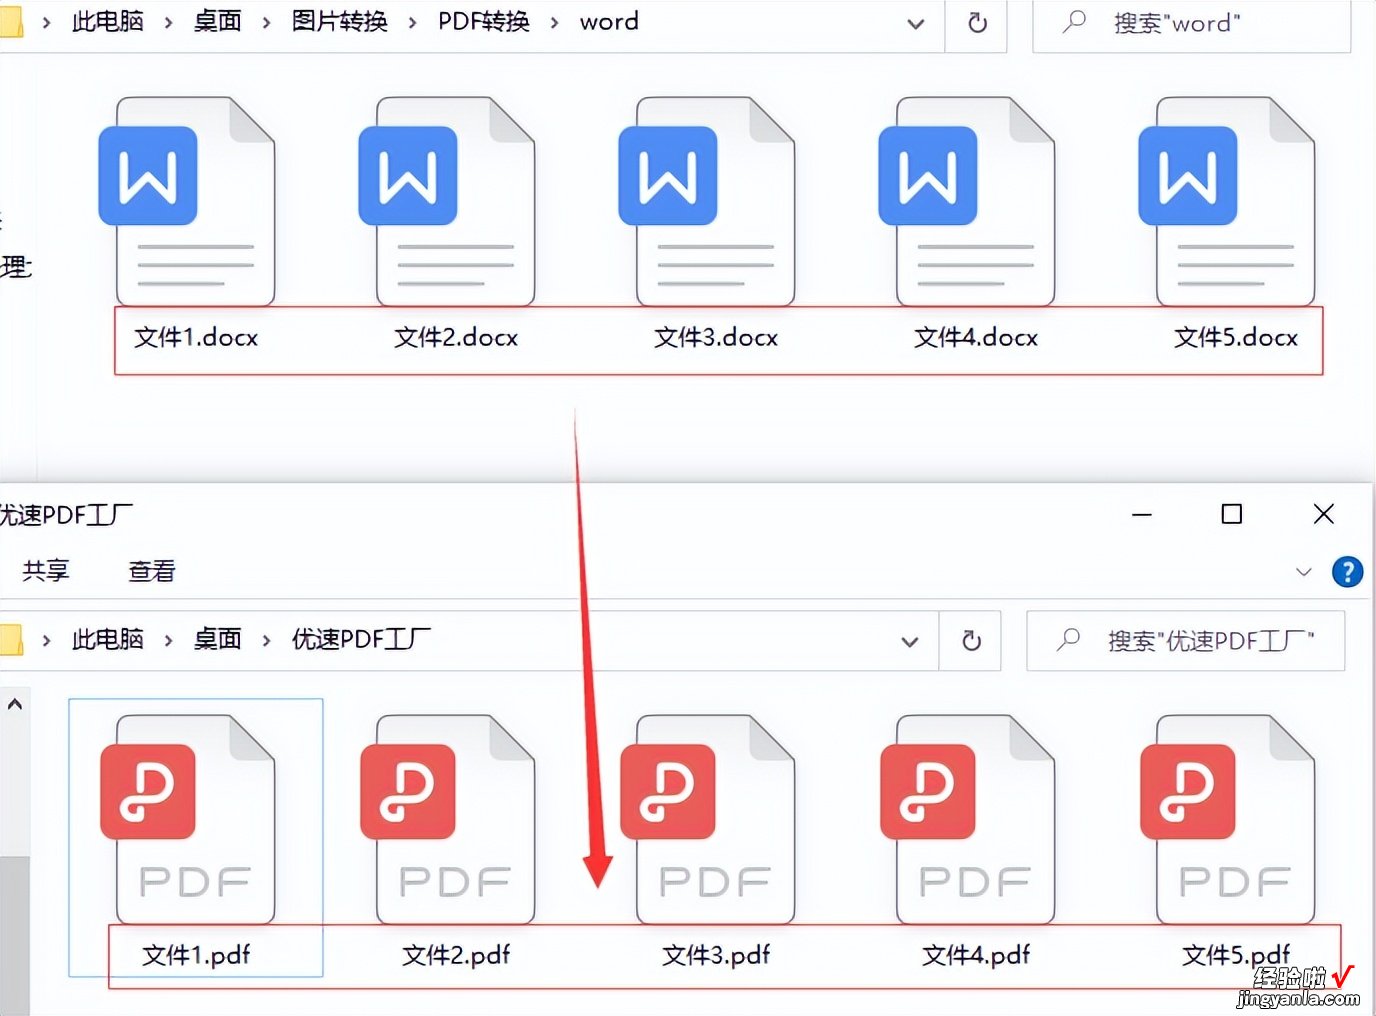
Task: Select the 文件2.docx Word file icon
Action: click(x=447, y=201)
